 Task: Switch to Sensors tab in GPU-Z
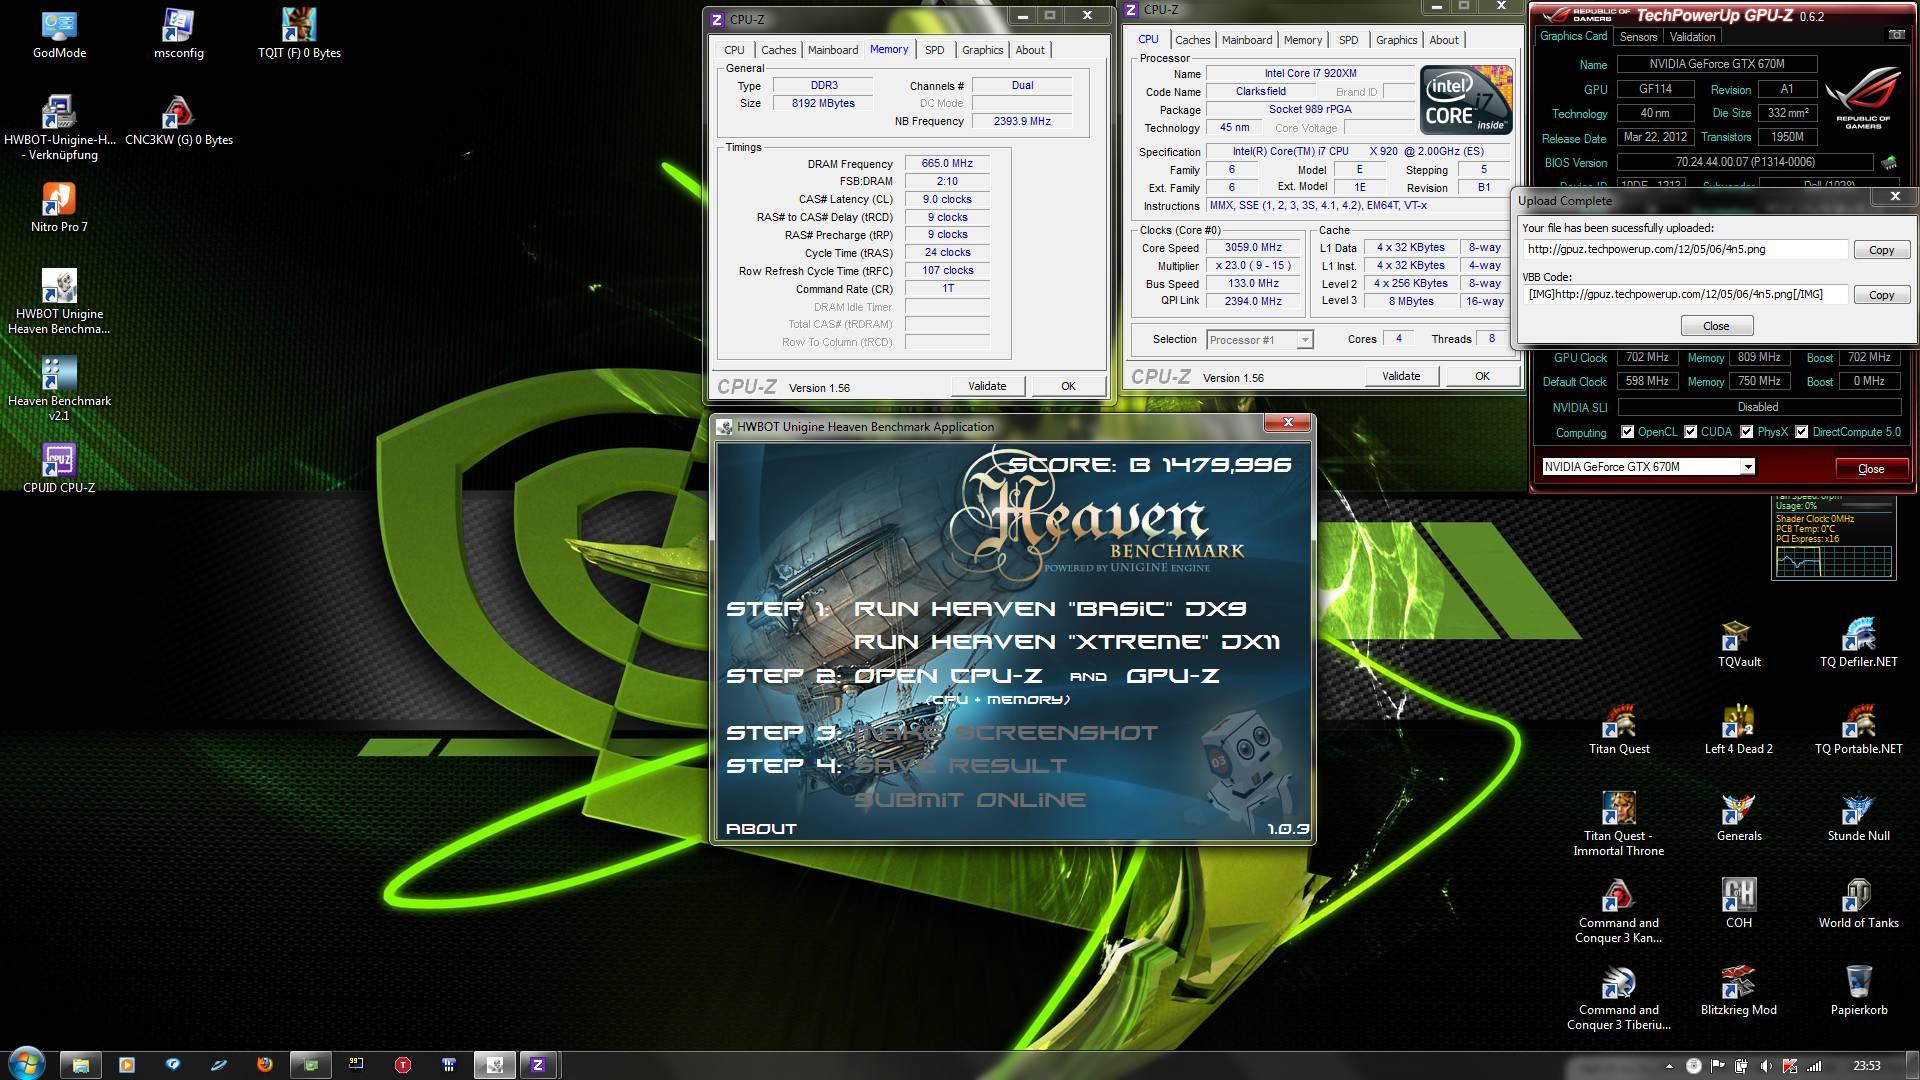click(x=1638, y=37)
